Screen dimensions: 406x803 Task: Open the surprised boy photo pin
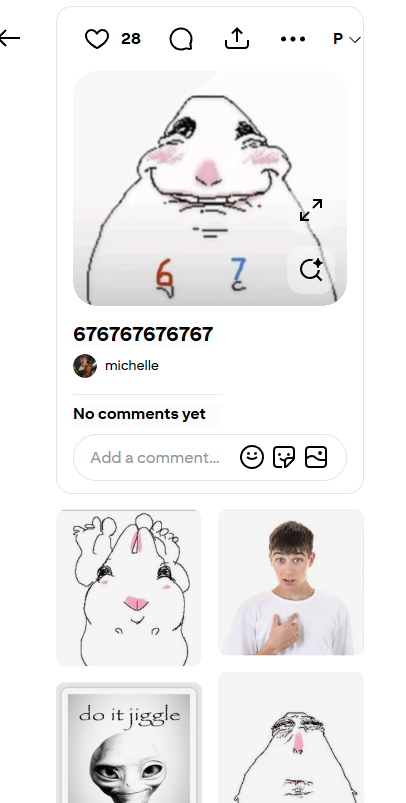click(291, 582)
